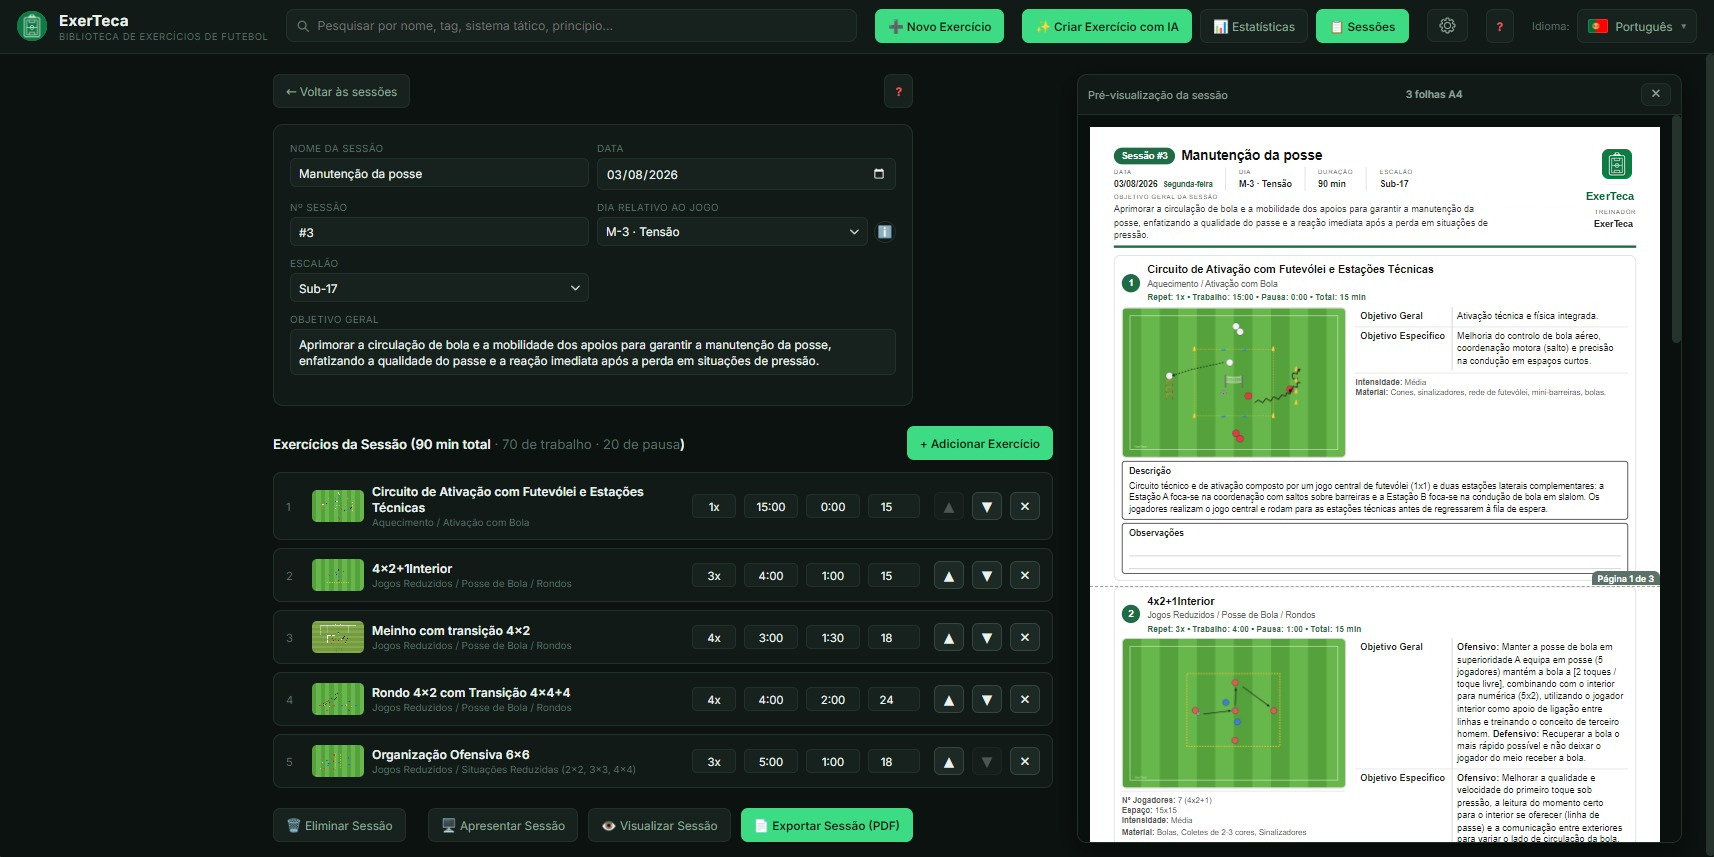Click pause 1:30 of Meinho com transição
The image size is (1714, 857).
click(x=833, y=638)
